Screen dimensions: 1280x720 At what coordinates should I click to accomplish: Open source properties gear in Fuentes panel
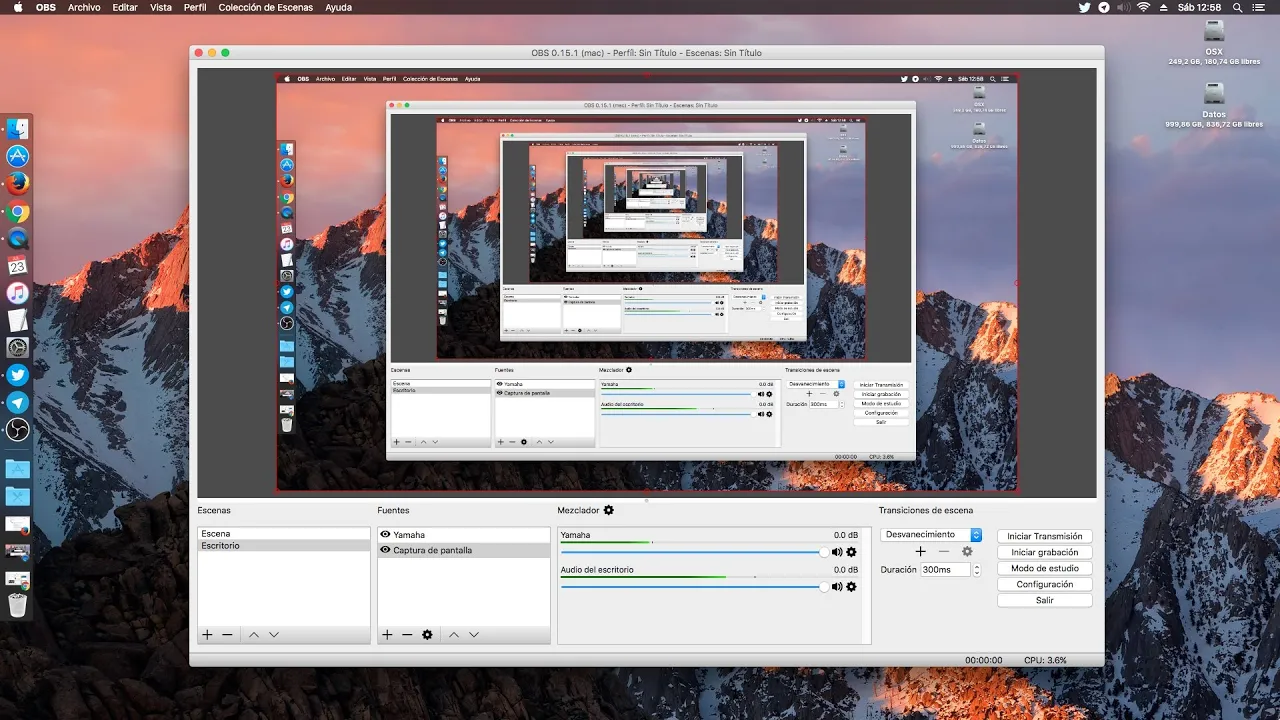point(427,635)
